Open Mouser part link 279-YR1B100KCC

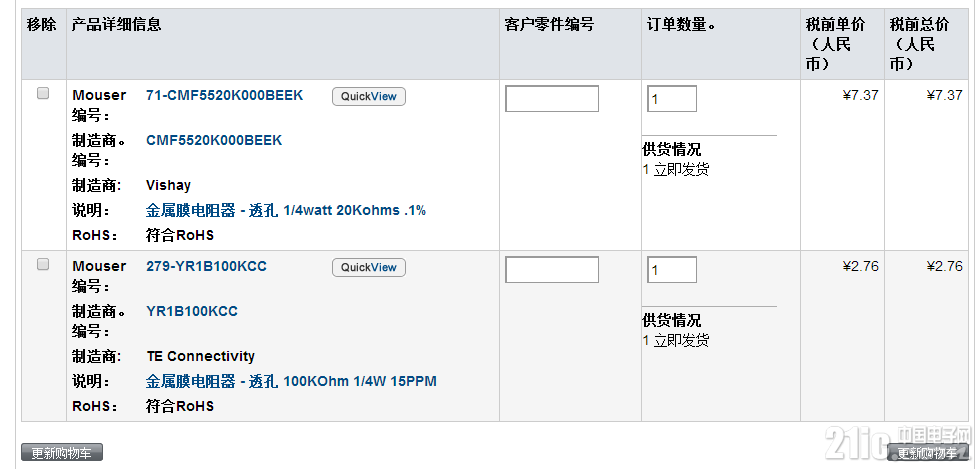206,267
